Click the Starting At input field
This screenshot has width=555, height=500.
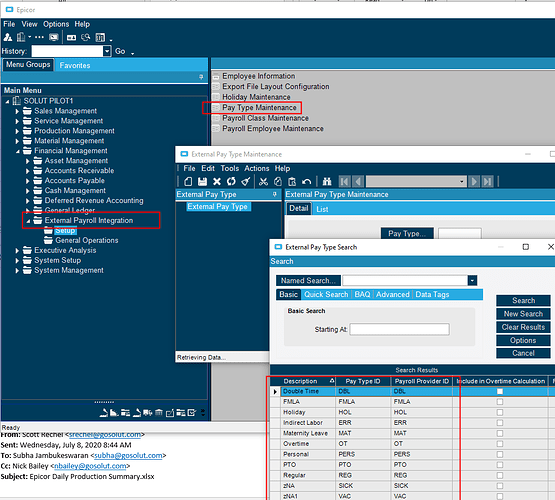[399, 329]
